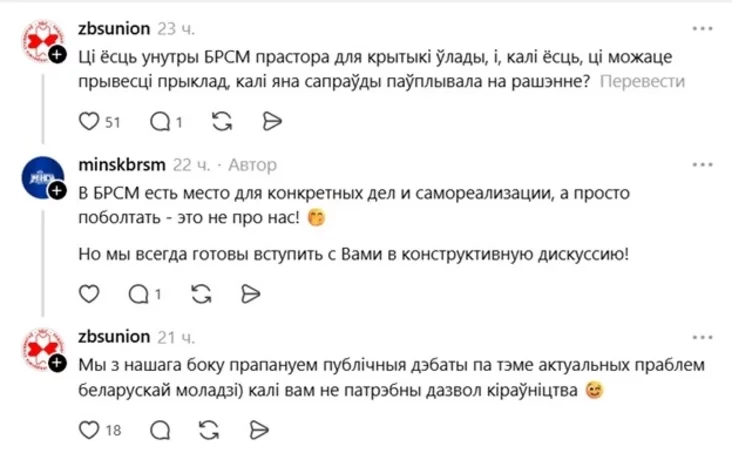This screenshot has width=732, height=453.
Task: Reply to the last zbsunion comment
Action: click(159, 430)
